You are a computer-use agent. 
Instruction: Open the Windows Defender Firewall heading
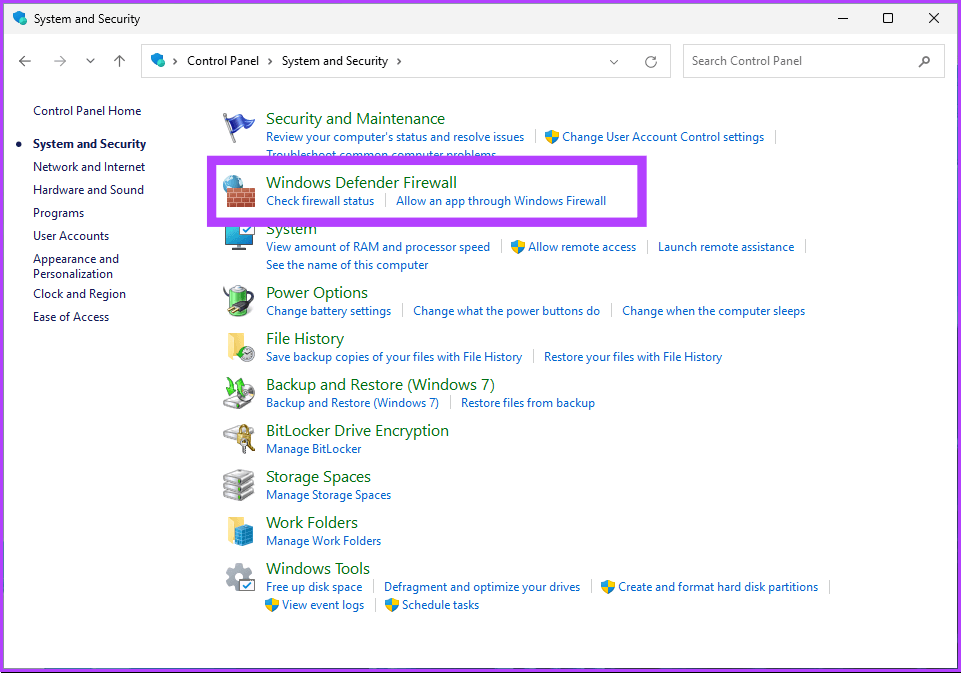tap(361, 183)
